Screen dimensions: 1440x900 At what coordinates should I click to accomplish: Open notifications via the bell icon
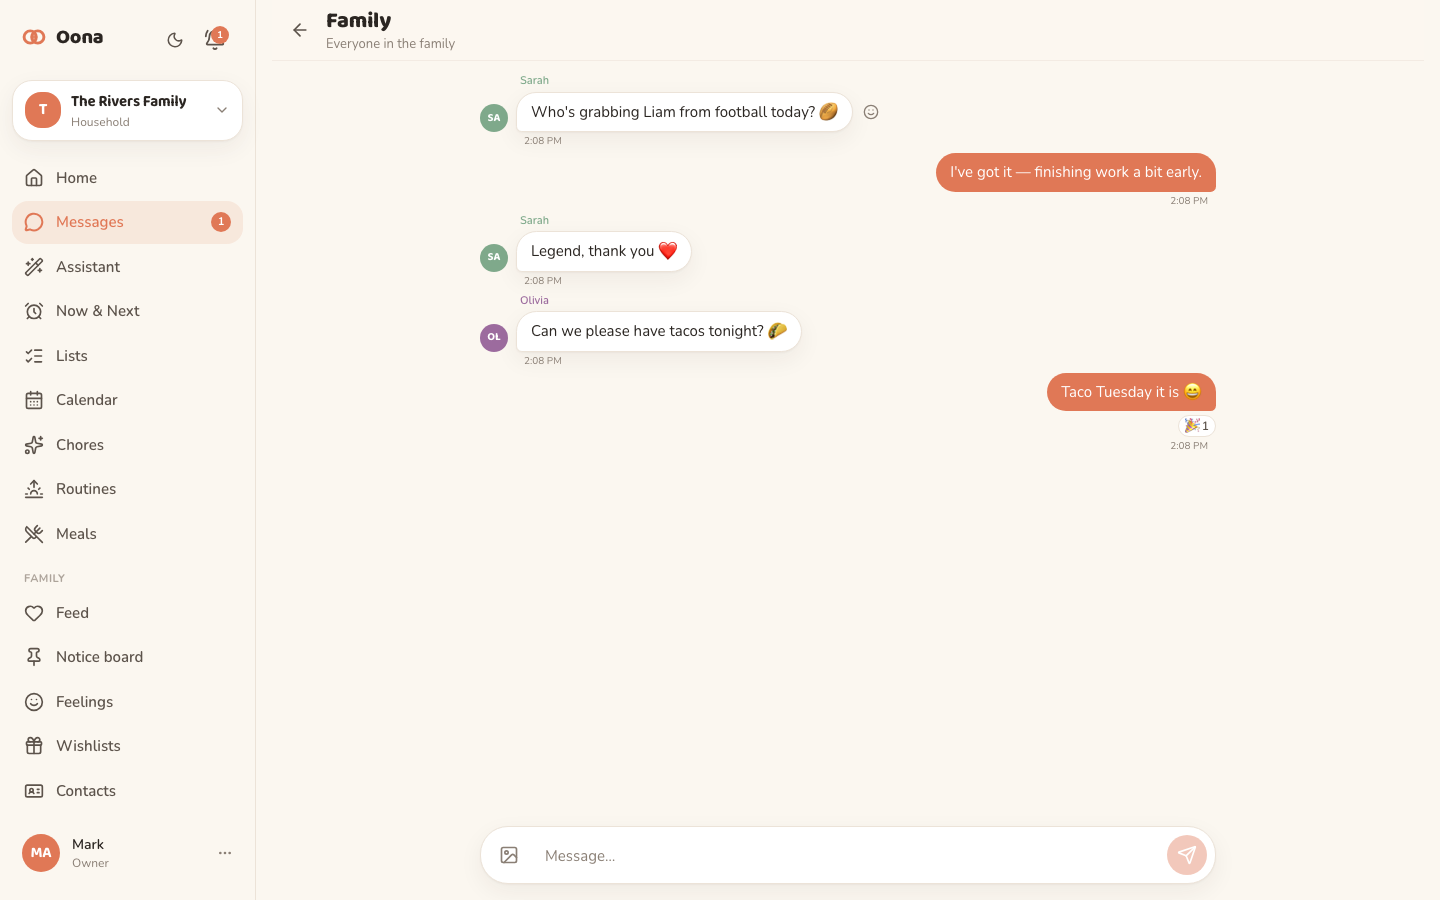213,40
